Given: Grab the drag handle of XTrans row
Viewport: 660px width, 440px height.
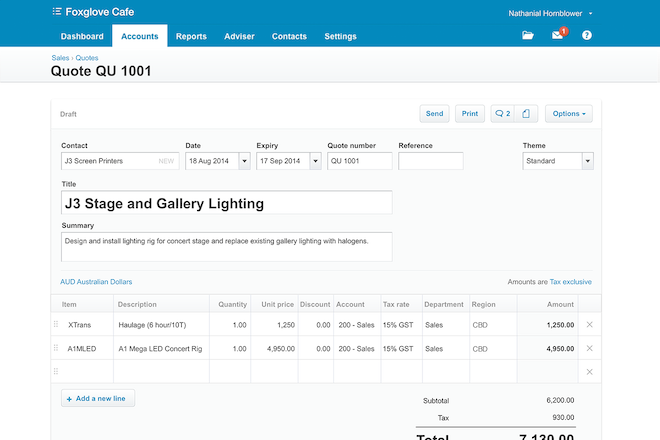Looking at the screenshot, I should (56, 325).
